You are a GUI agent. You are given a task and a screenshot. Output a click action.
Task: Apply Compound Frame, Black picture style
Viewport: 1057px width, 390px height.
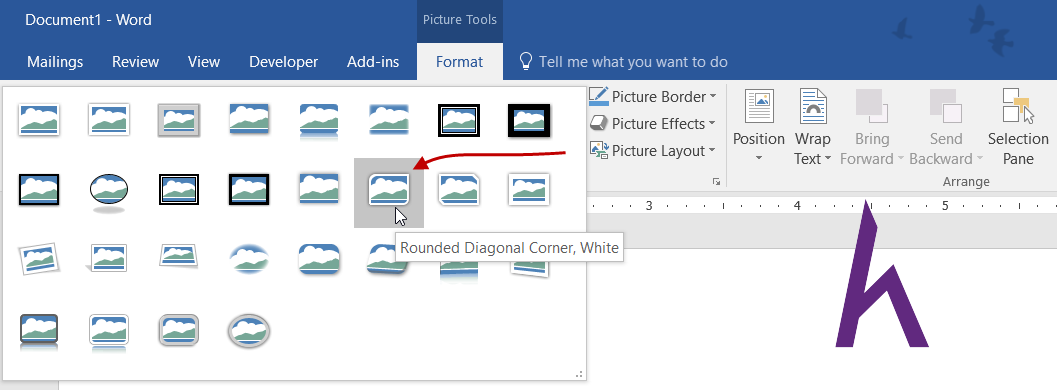click(x=179, y=190)
